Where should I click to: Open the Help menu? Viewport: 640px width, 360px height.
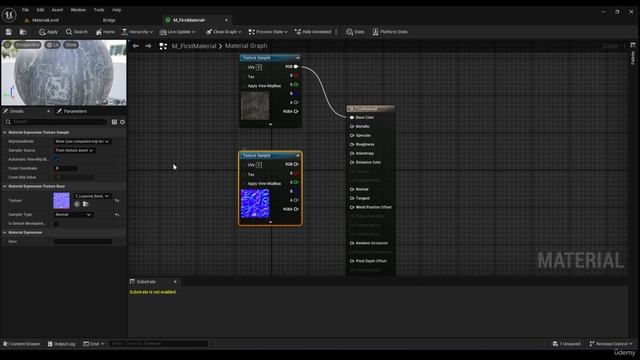click(116, 10)
